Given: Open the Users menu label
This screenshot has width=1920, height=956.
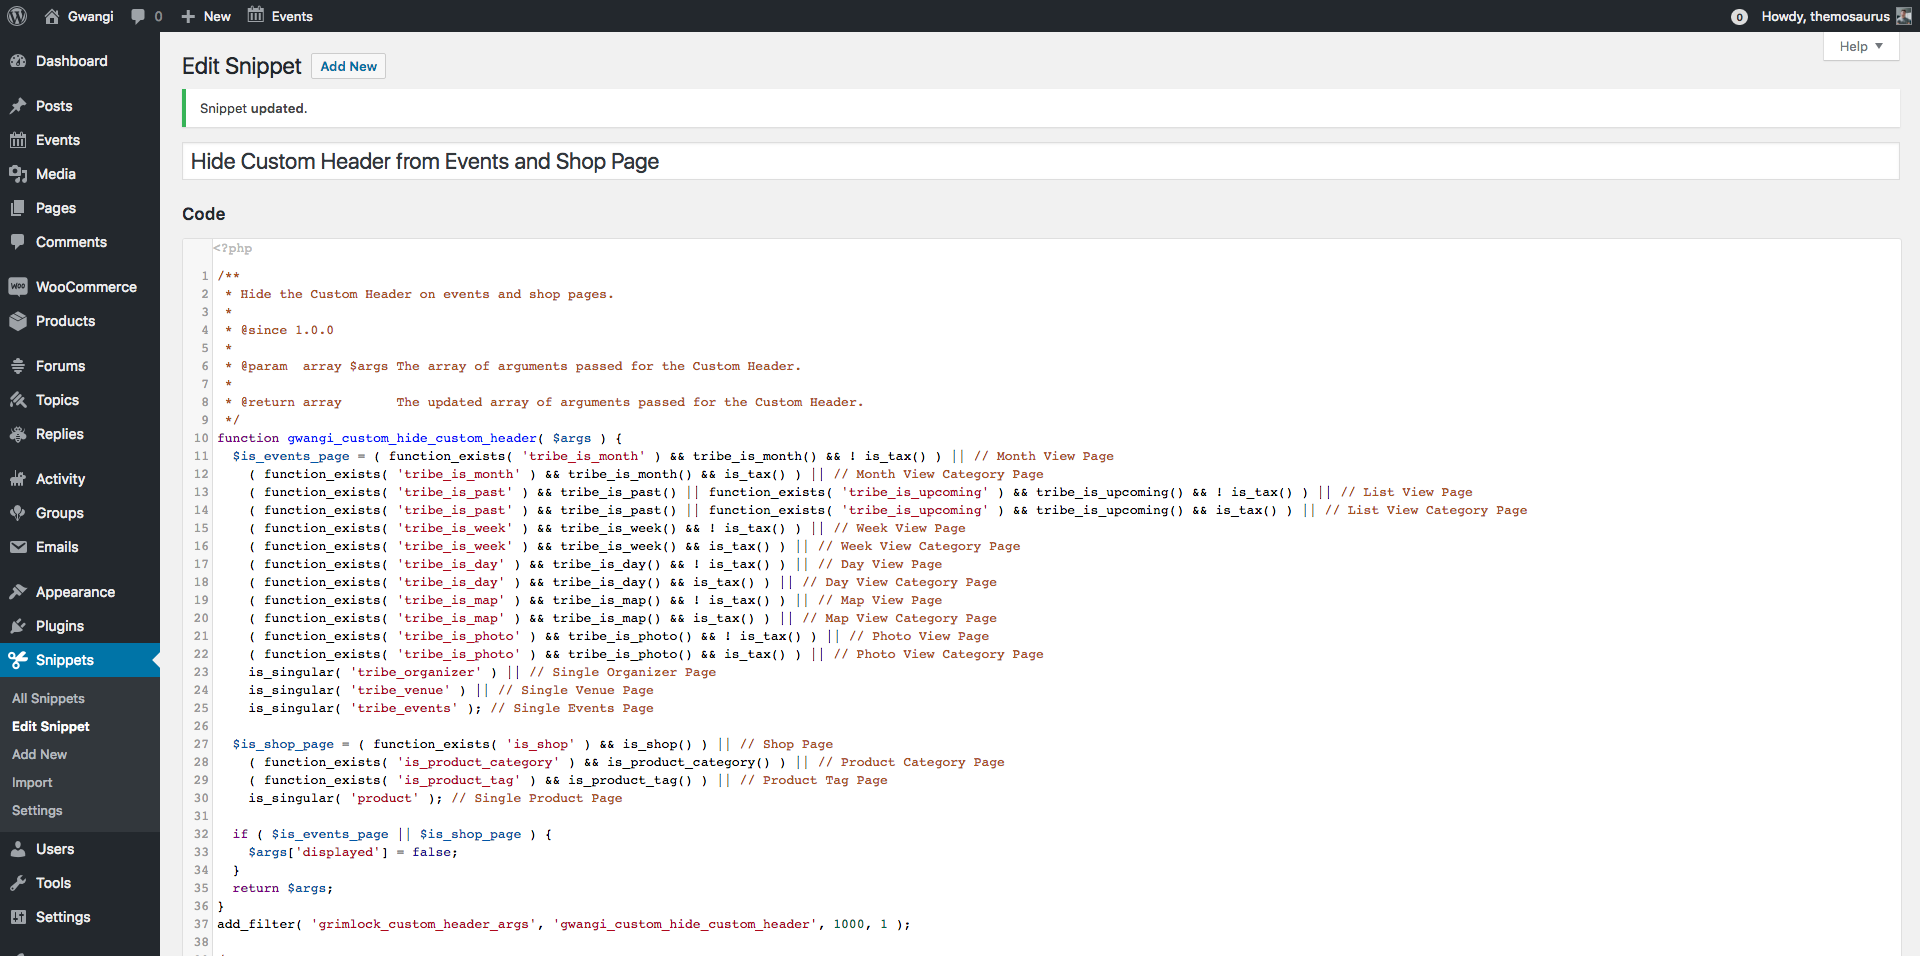Looking at the screenshot, I should 55,849.
